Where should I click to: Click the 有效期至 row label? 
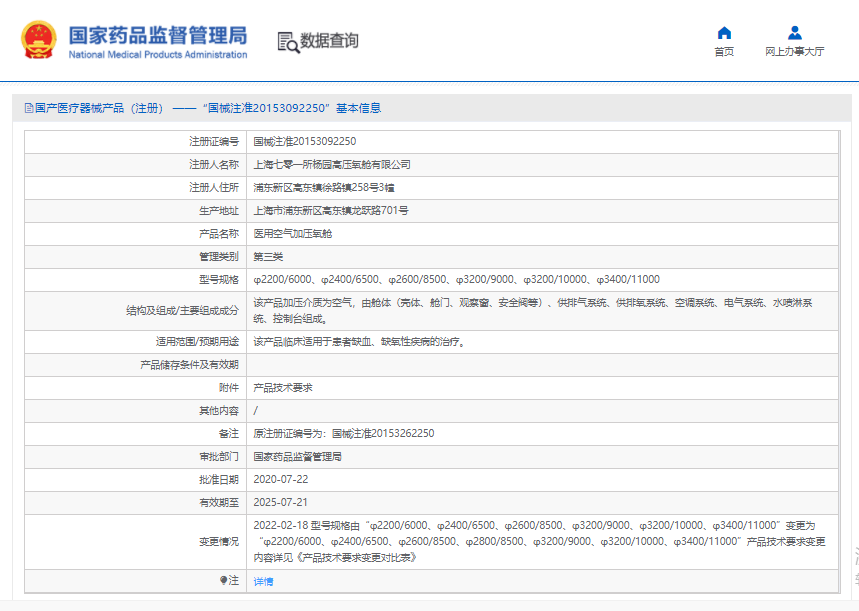tap(219, 502)
